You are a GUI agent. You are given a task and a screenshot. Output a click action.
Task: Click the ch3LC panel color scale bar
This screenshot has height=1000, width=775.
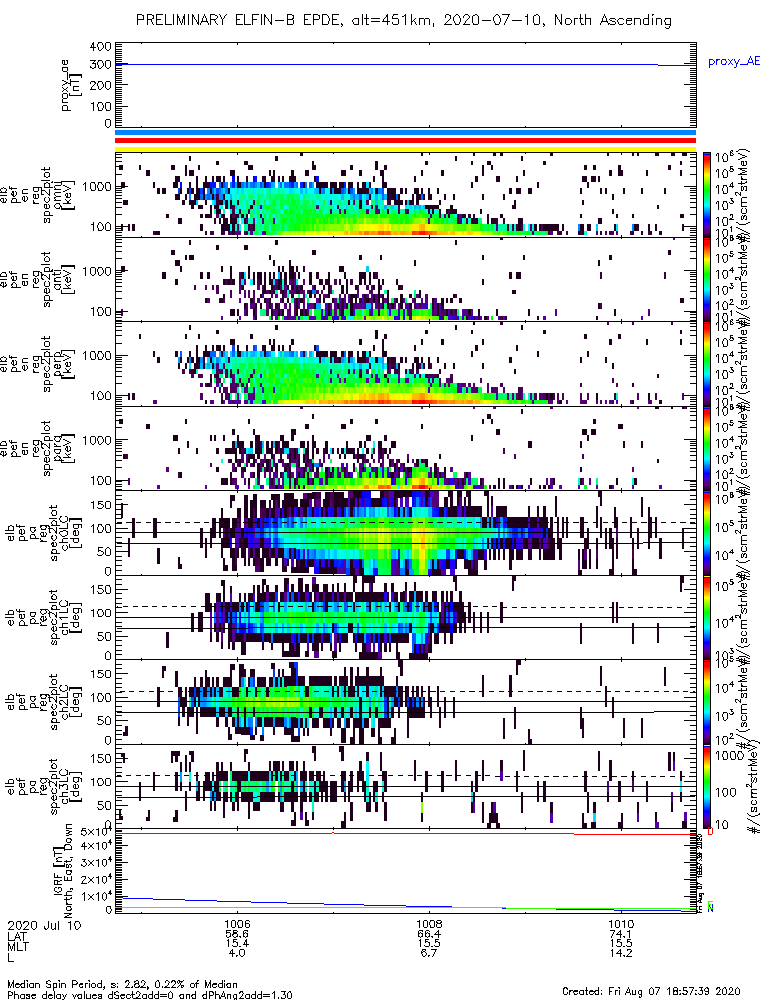click(707, 786)
